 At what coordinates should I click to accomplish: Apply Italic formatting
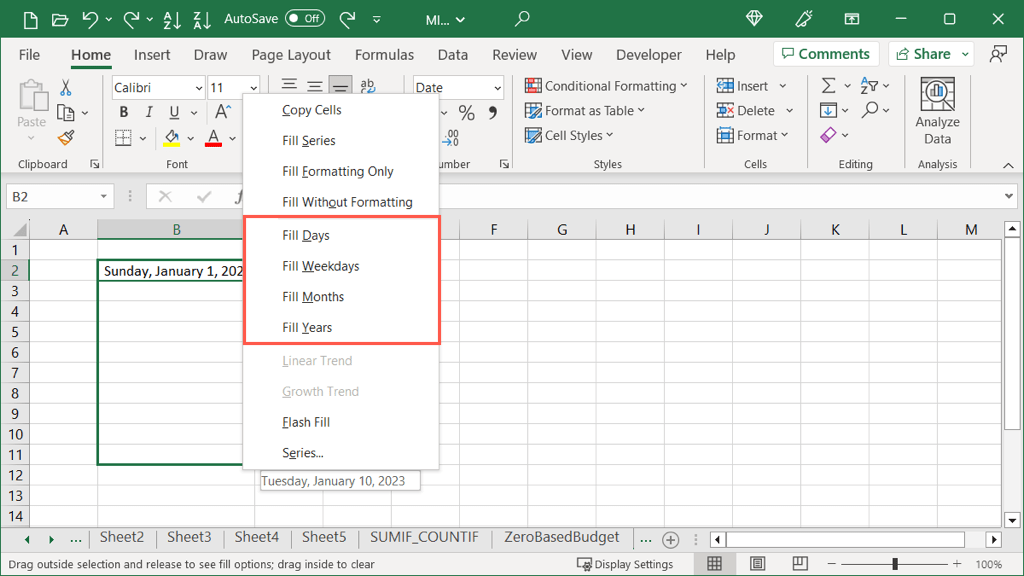tap(149, 113)
